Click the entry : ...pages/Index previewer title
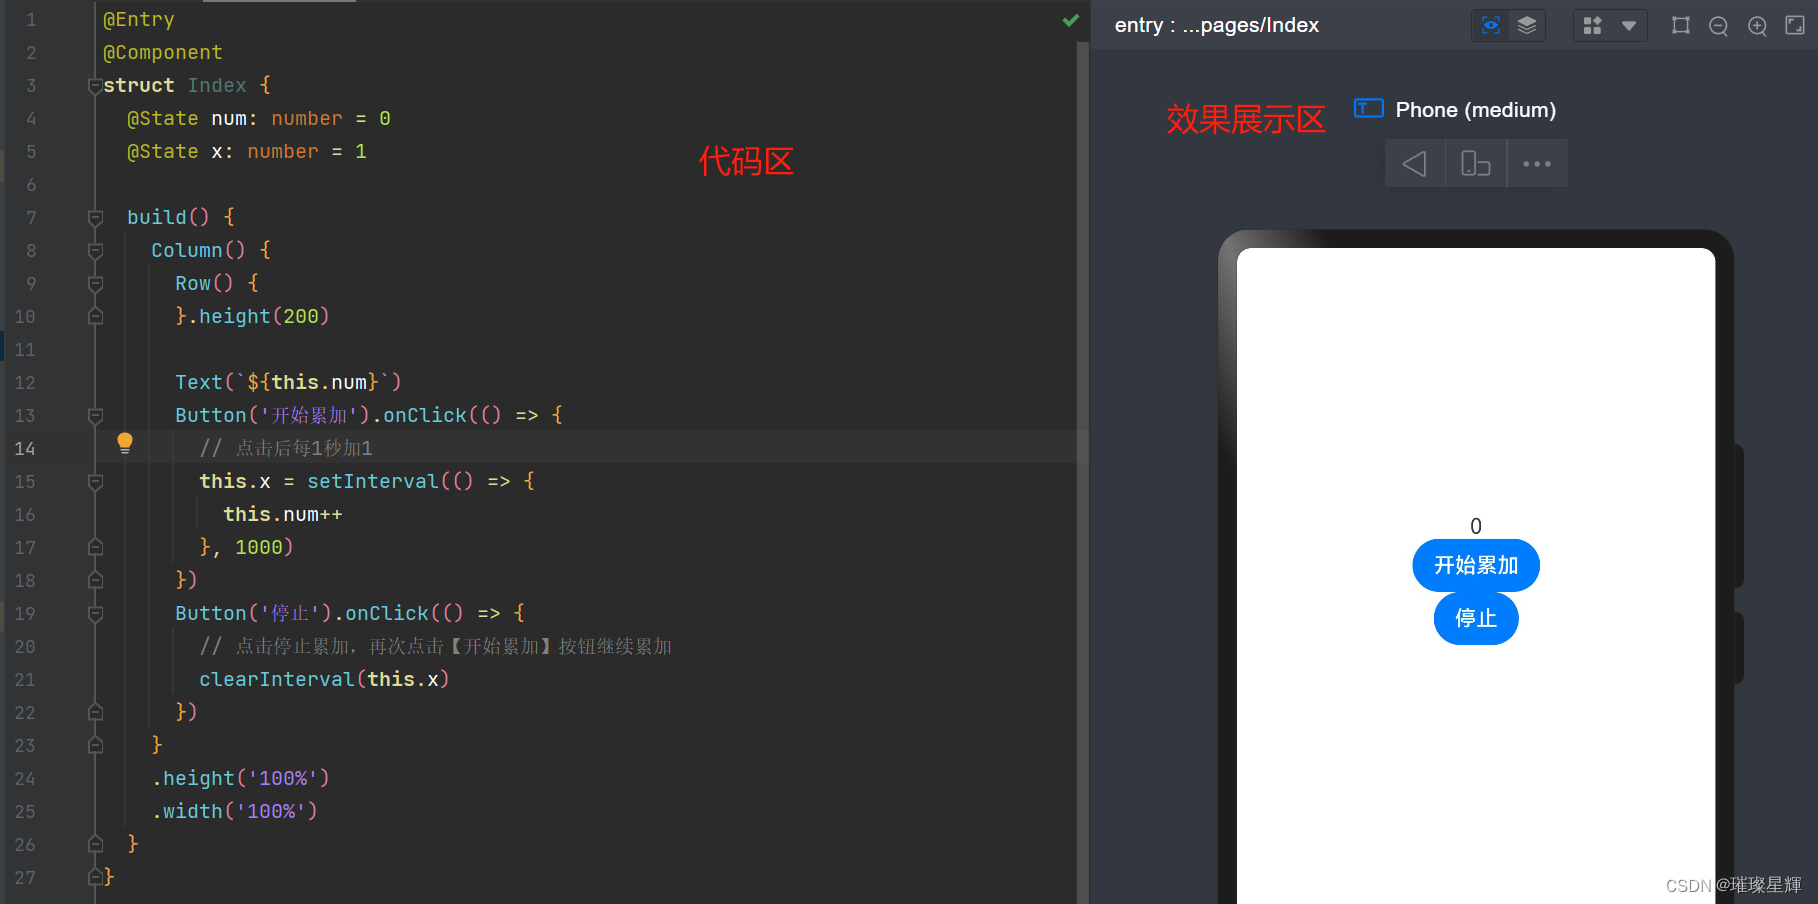This screenshot has height=904, width=1818. [1216, 25]
